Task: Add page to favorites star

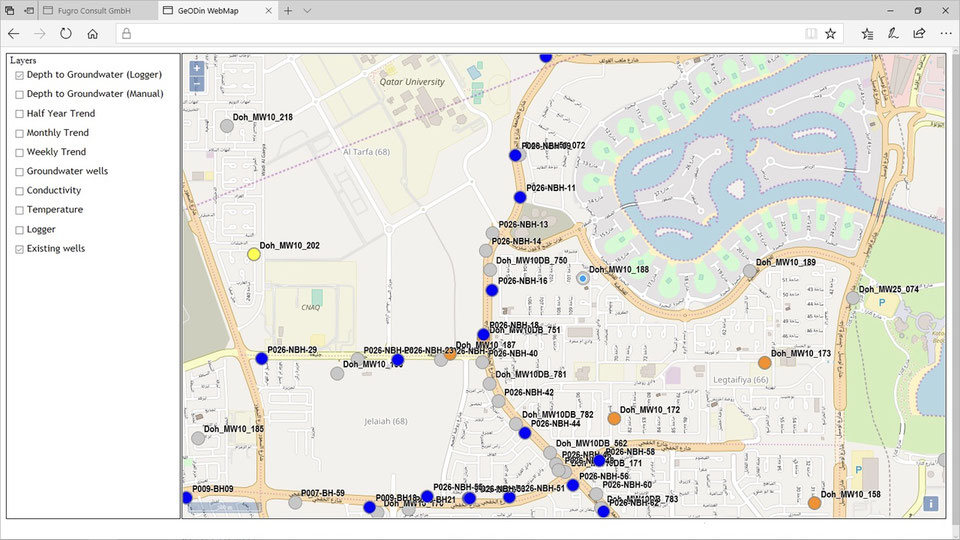Action: pos(830,33)
